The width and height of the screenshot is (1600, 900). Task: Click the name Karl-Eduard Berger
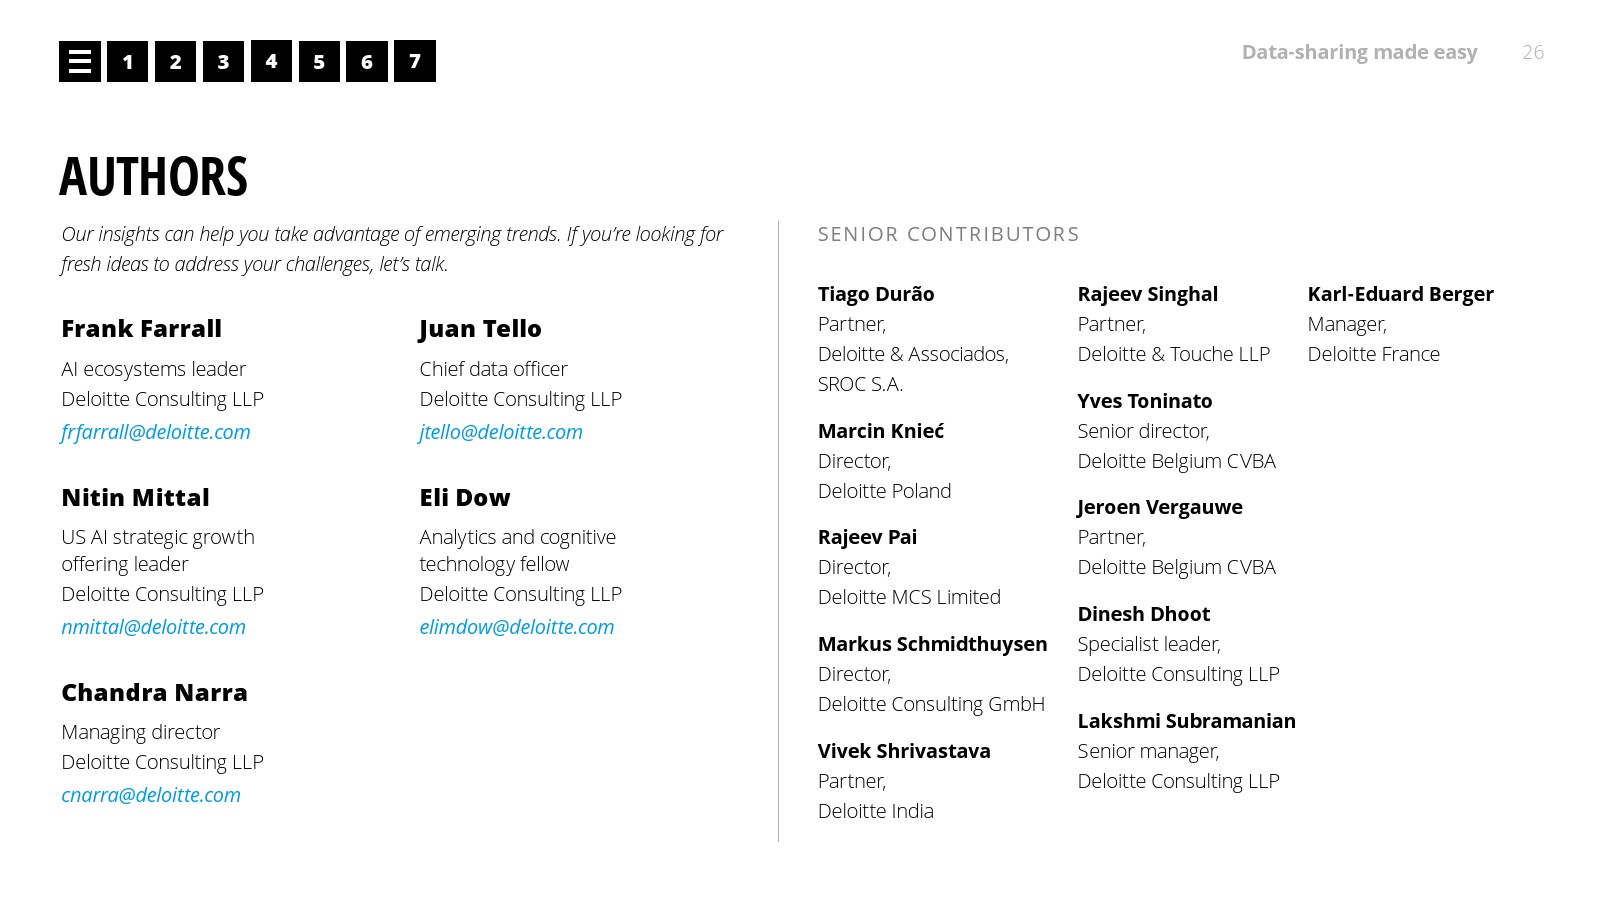(x=1400, y=294)
